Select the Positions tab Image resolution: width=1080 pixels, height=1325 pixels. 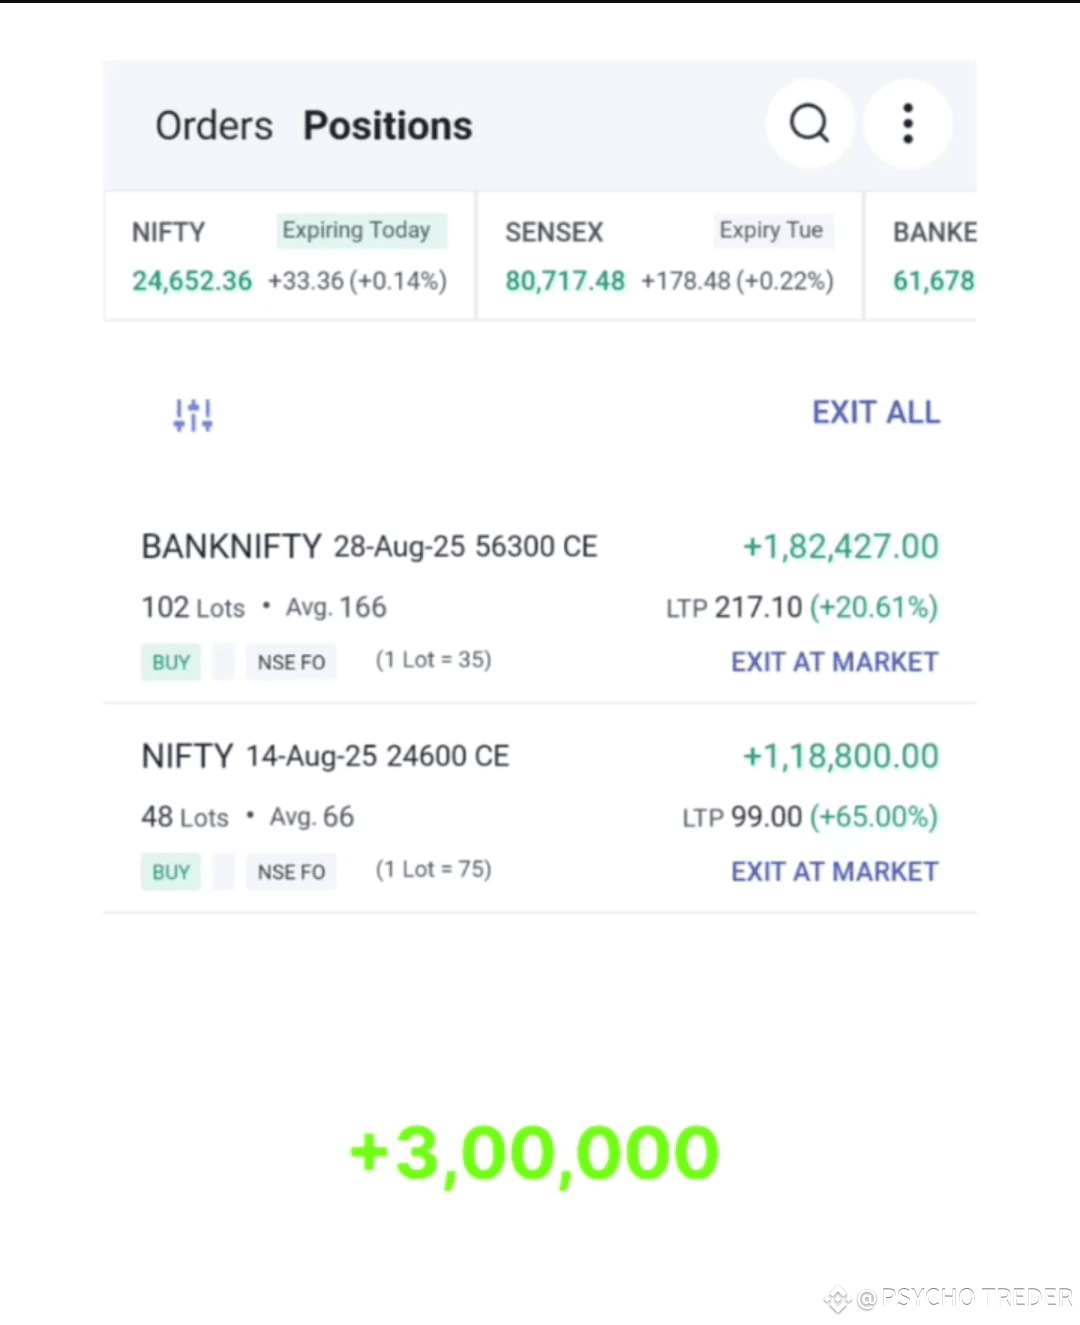[x=388, y=126]
